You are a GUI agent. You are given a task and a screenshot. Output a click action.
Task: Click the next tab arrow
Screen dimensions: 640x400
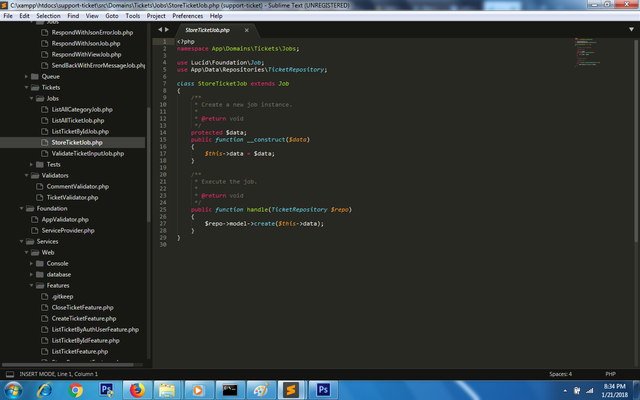click(167, 29)
